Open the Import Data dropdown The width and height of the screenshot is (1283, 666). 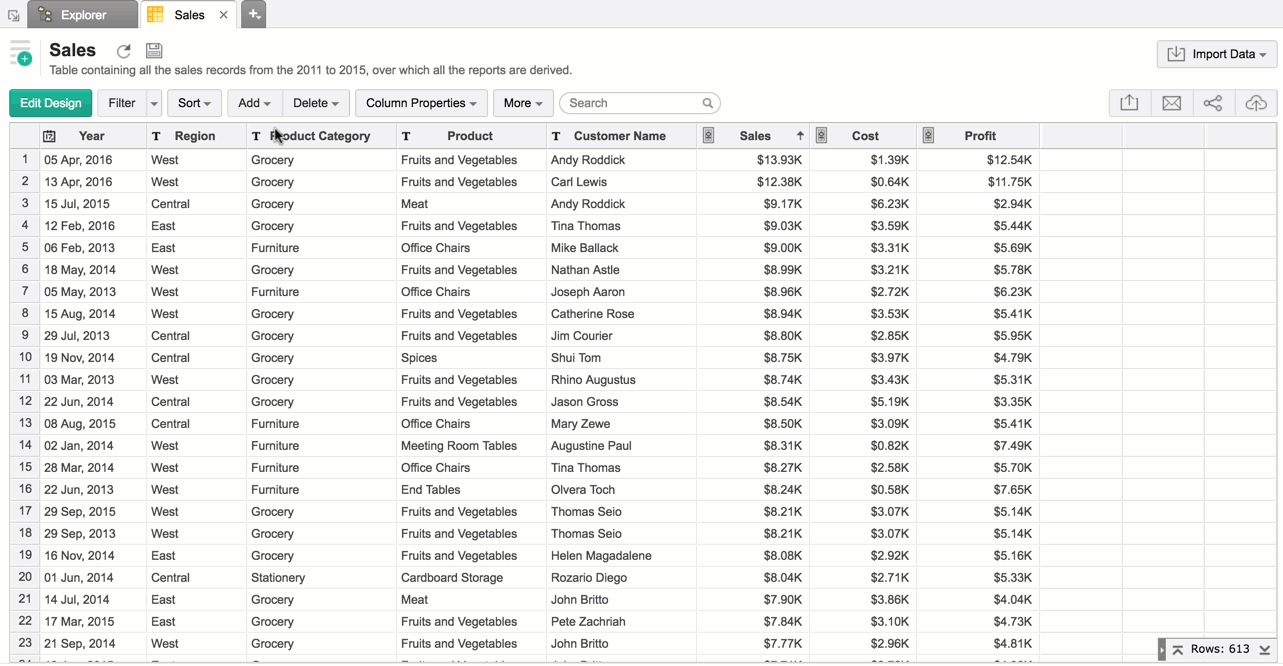click(1217, 54)
